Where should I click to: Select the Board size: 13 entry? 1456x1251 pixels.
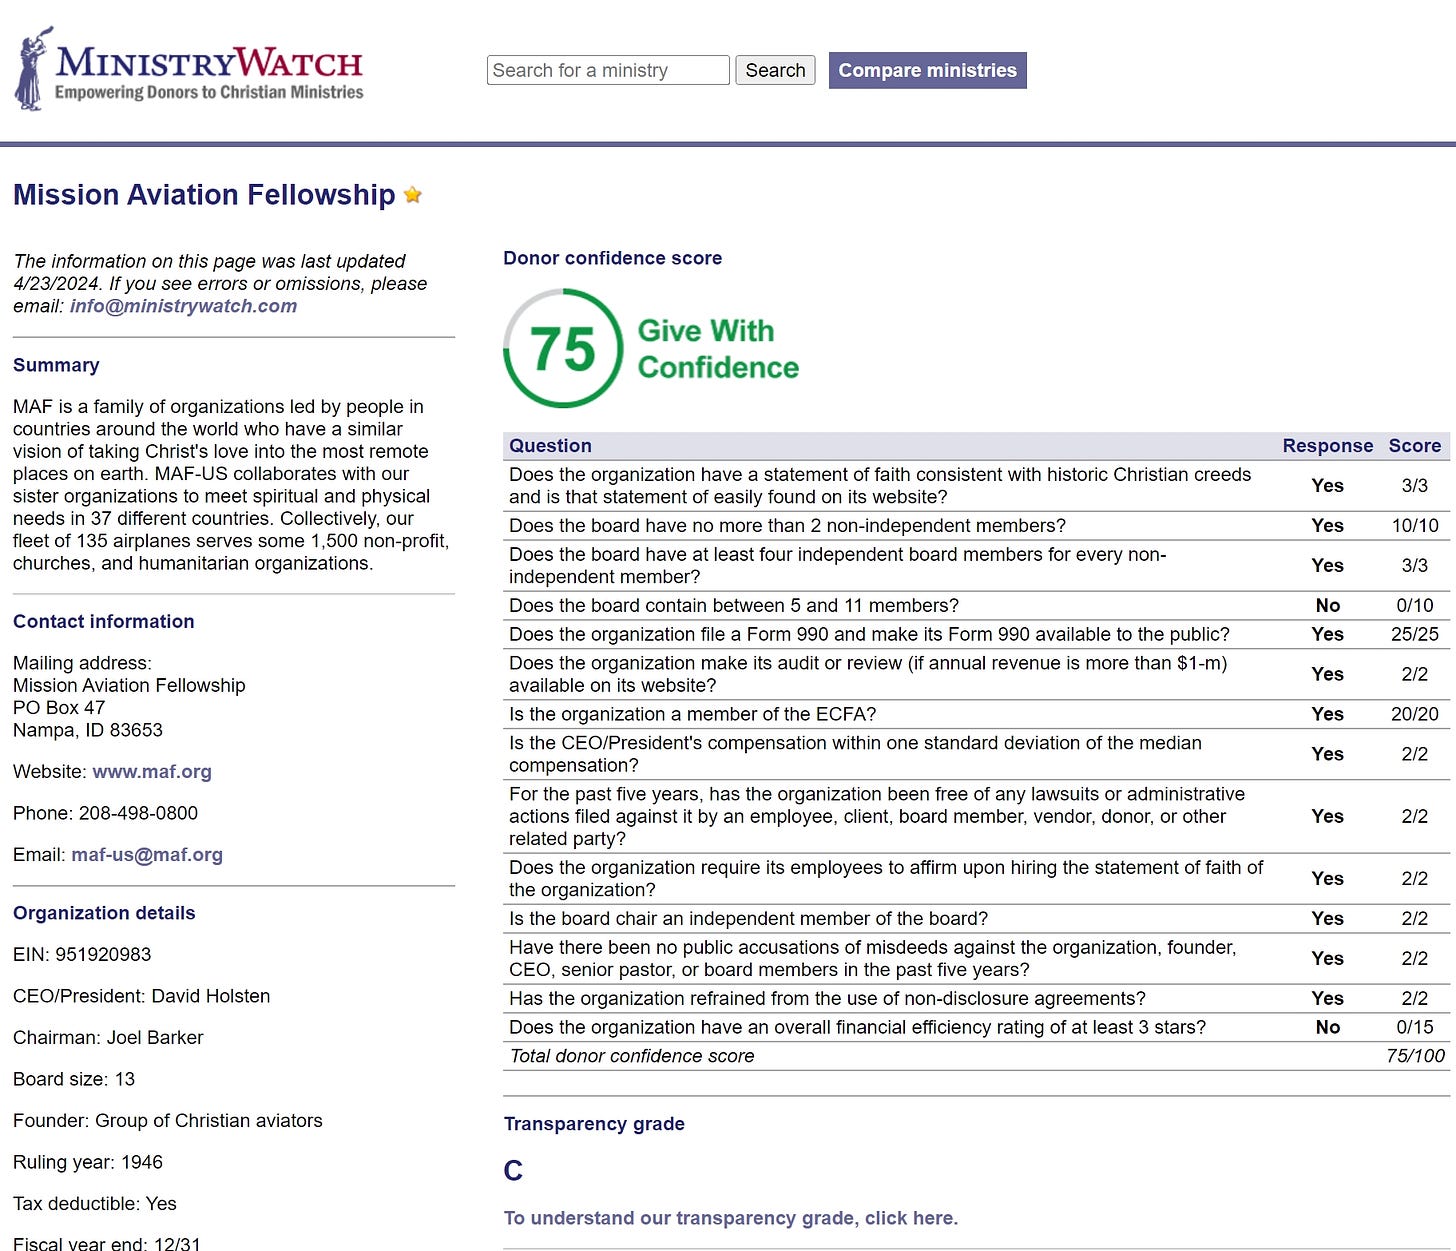click(x=74, y=1080)
